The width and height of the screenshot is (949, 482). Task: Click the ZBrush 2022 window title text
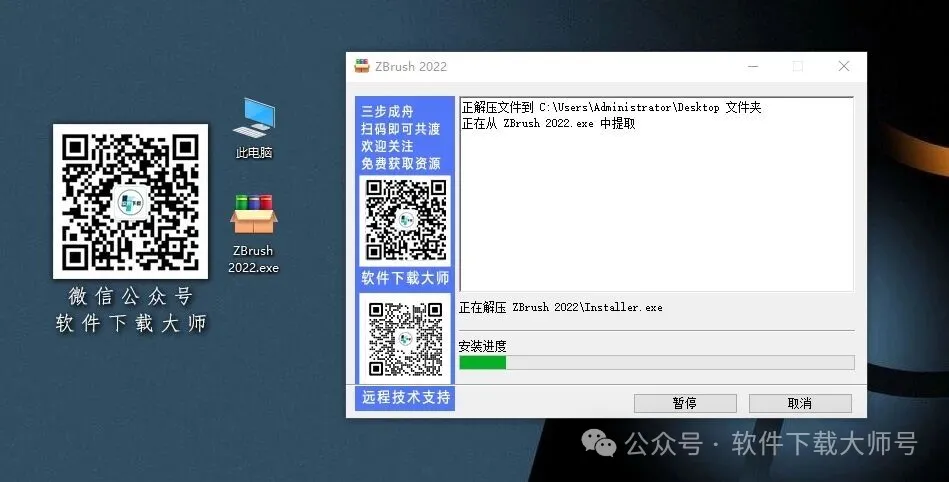[x=411, y=67]
